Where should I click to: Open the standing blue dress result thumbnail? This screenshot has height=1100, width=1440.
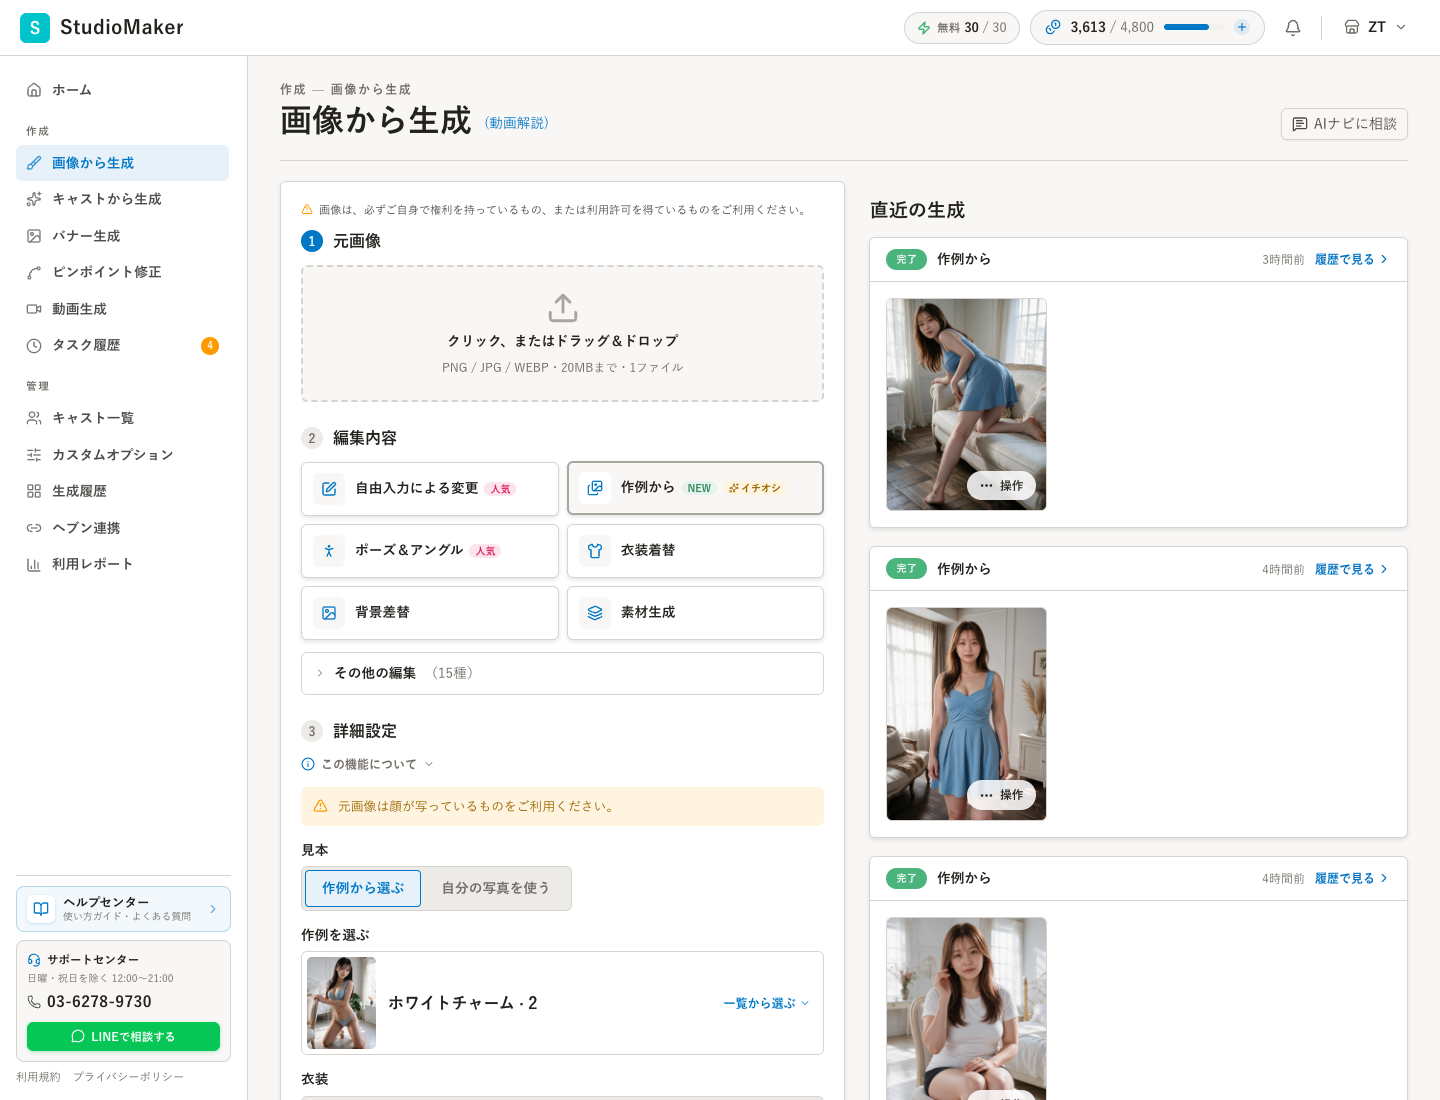(966, 714)
